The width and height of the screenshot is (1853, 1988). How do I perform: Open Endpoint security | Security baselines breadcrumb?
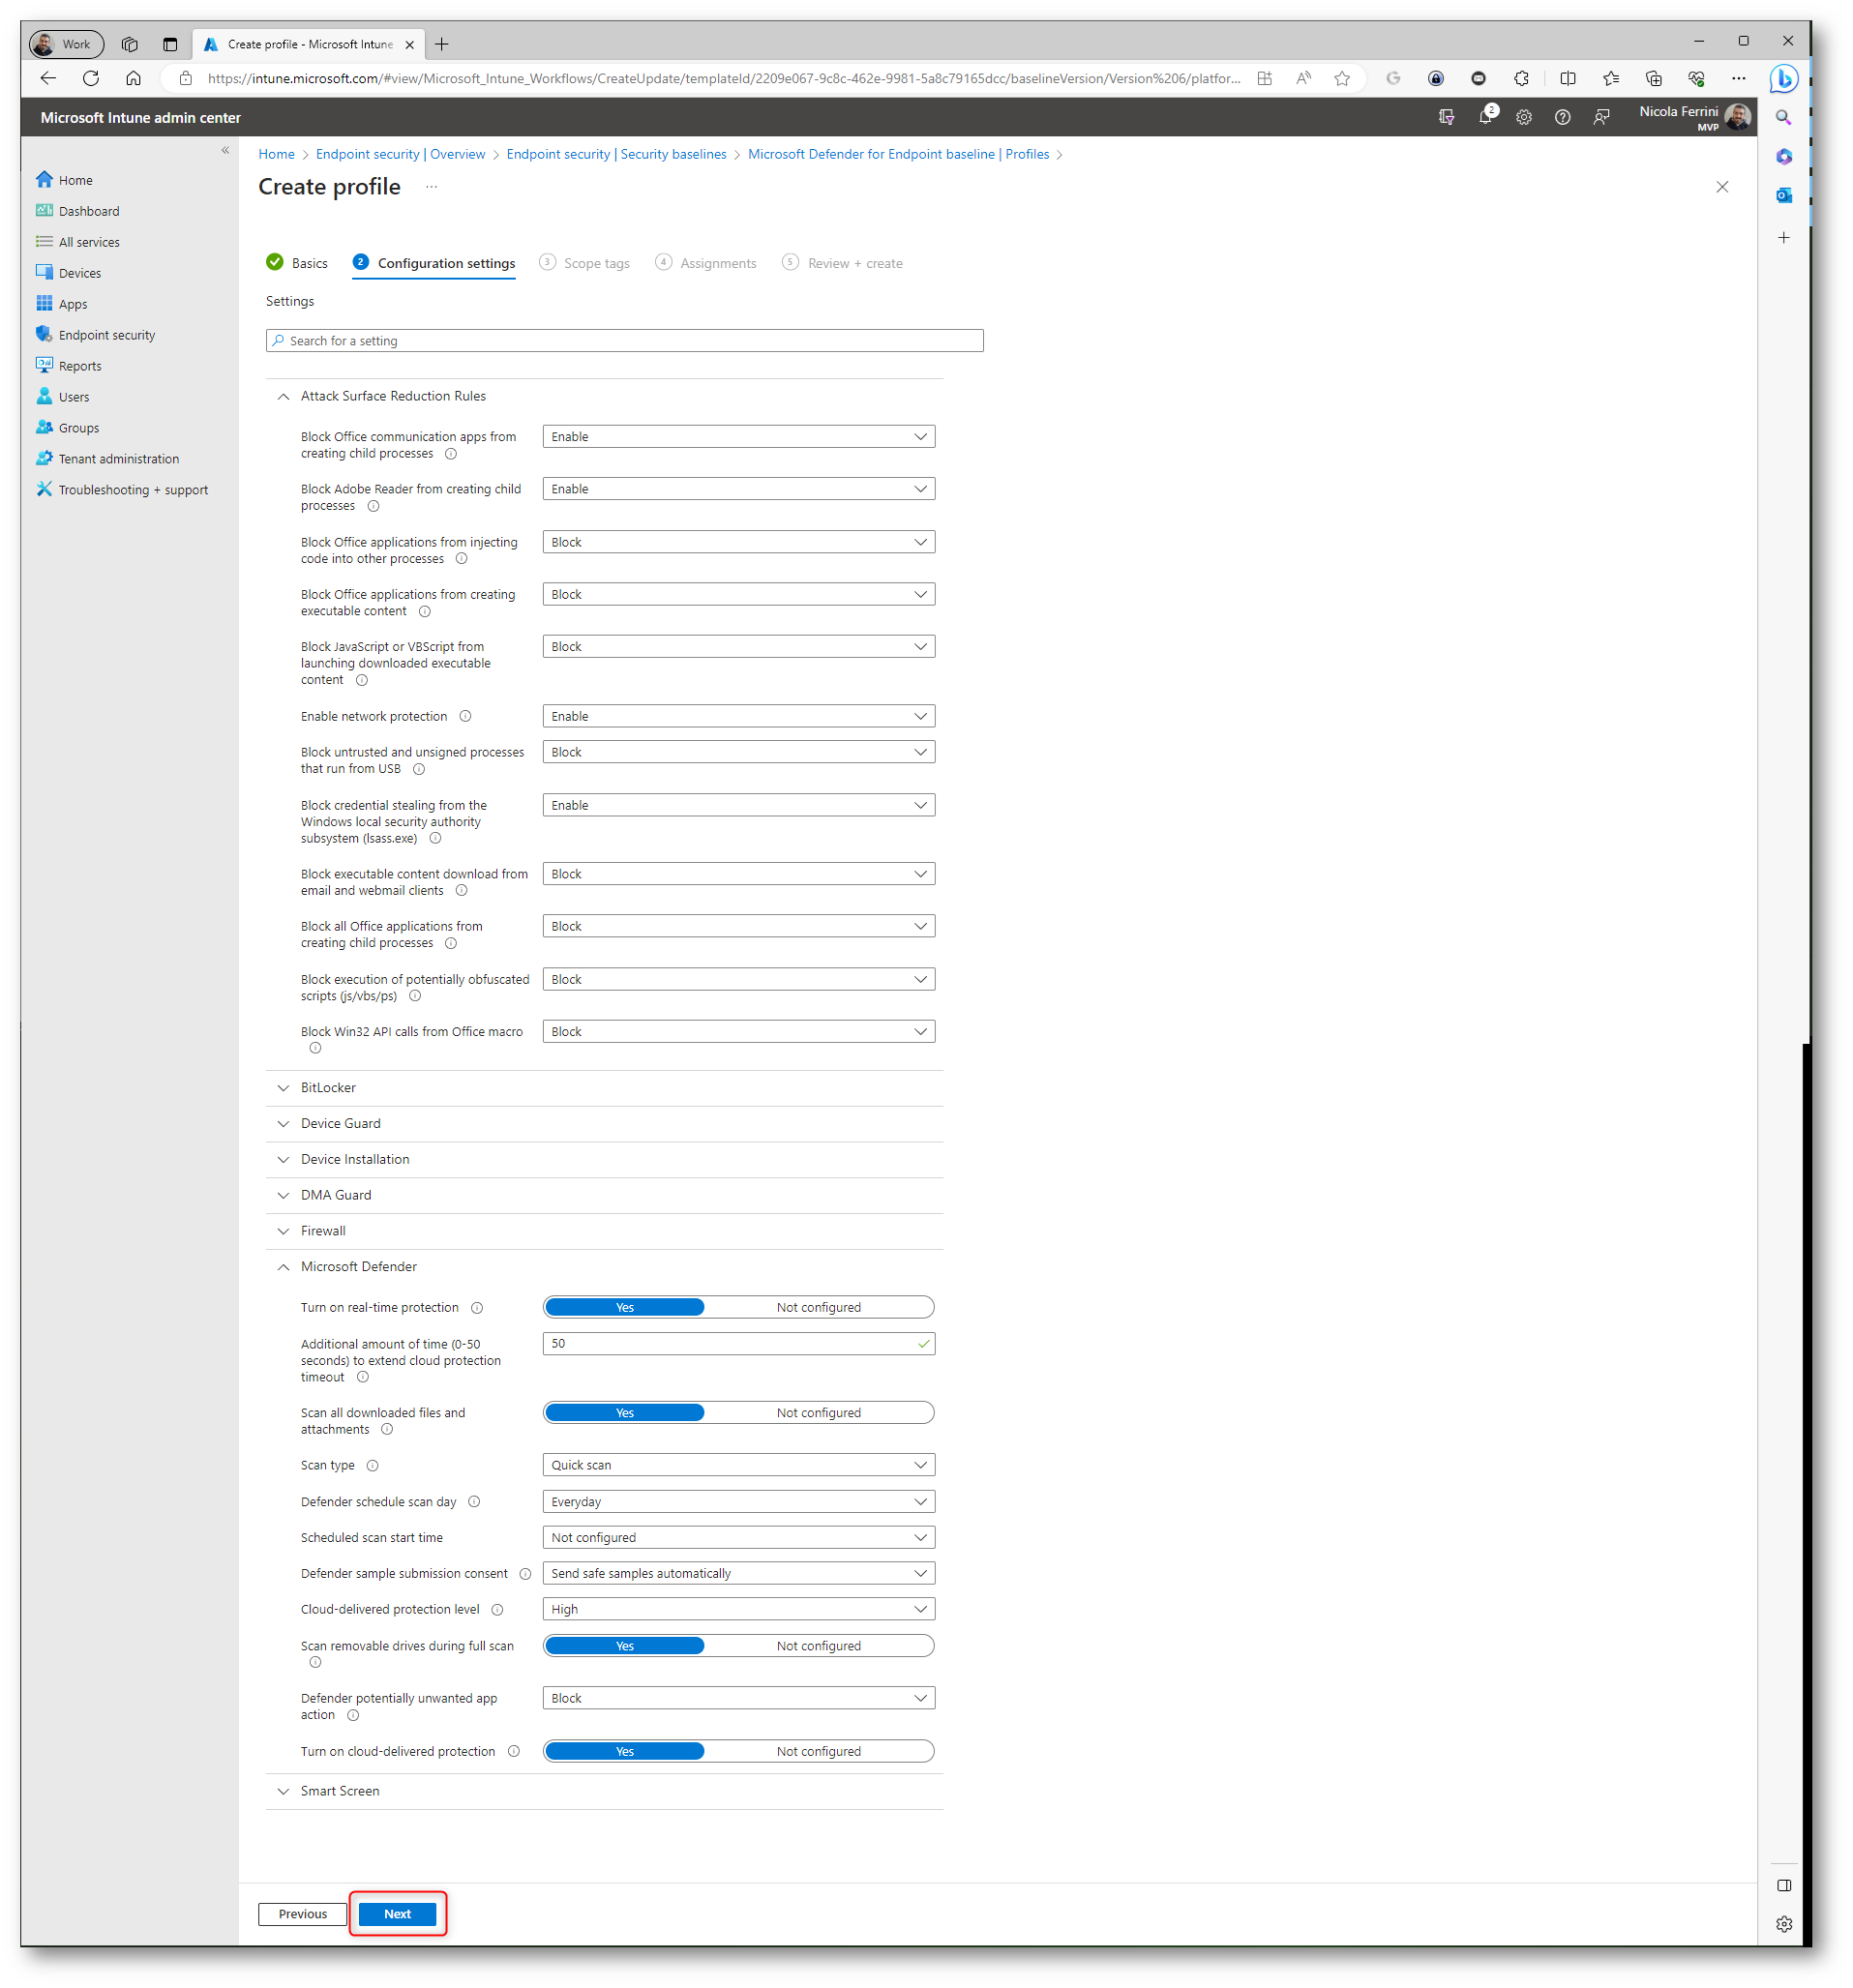pyautogui.click(x=616, y=154)
